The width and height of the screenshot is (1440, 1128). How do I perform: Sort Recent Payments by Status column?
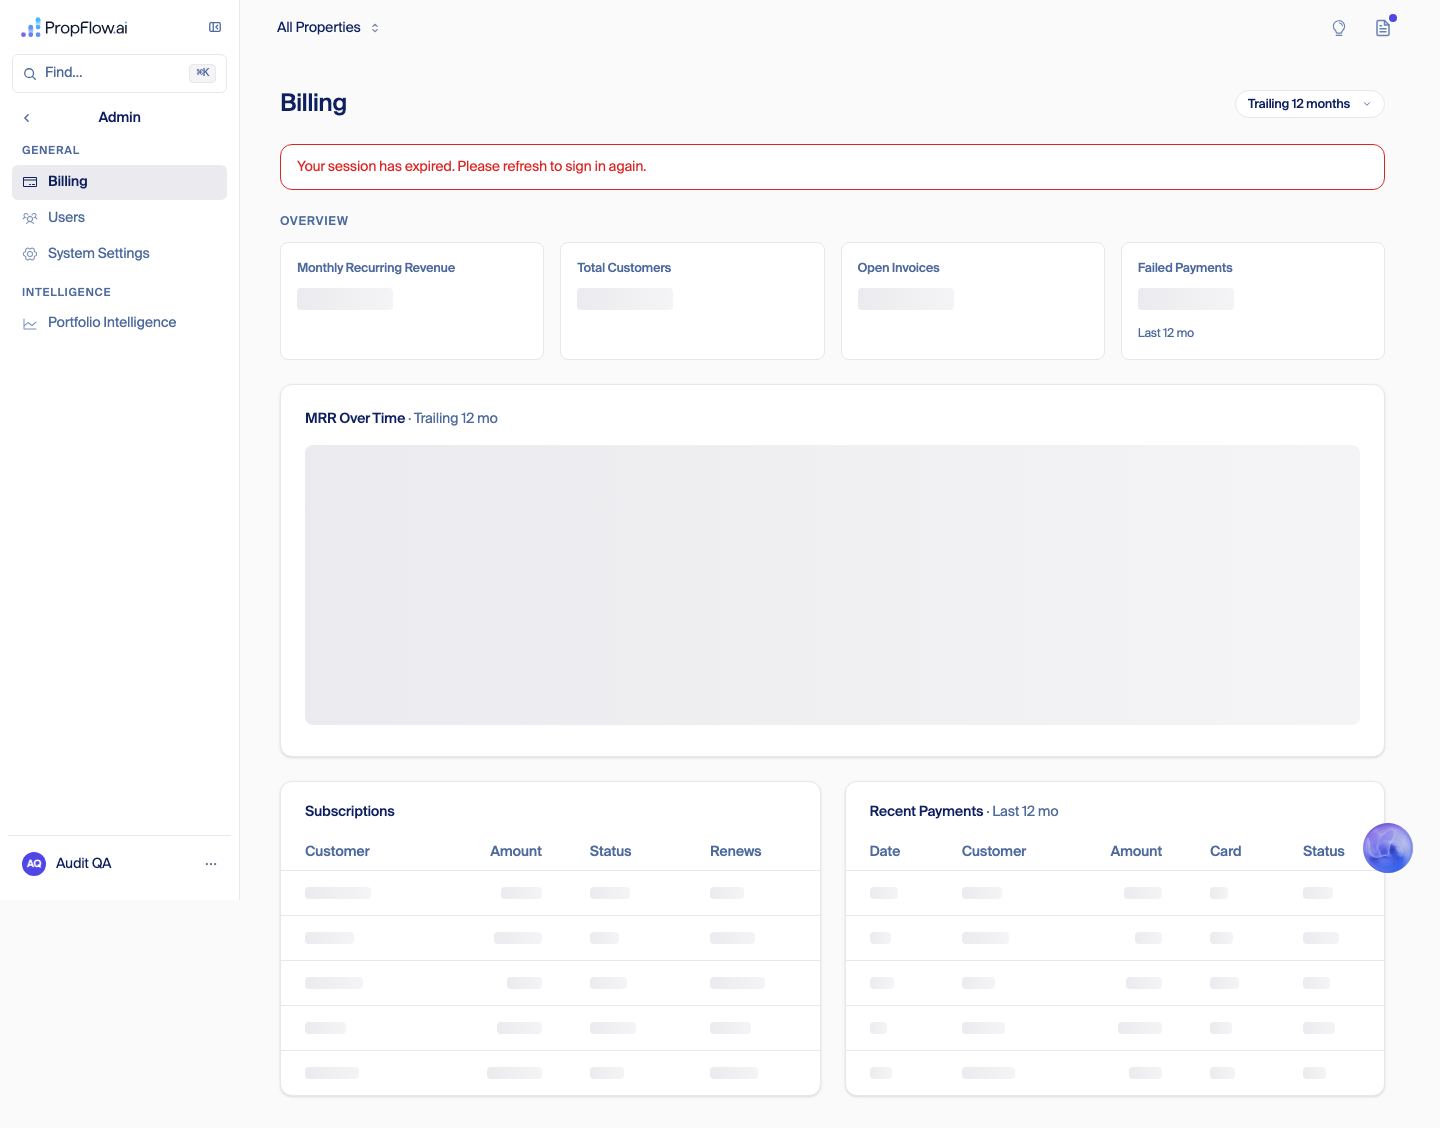tap(1324, 852)
